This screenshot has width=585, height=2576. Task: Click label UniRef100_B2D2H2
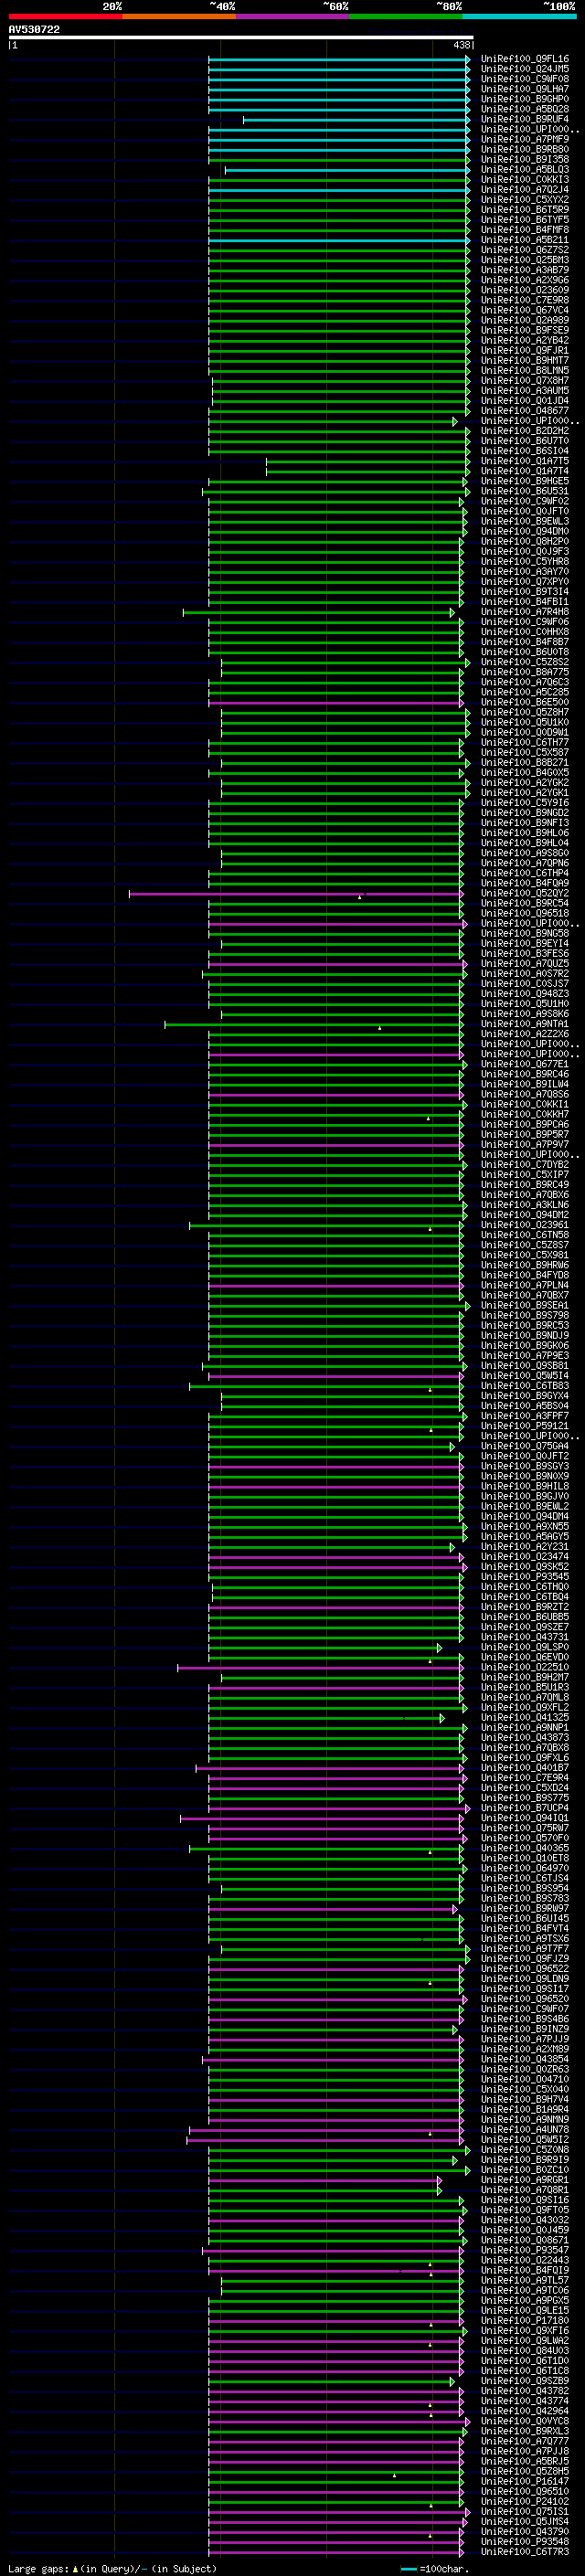coord(525,431)
